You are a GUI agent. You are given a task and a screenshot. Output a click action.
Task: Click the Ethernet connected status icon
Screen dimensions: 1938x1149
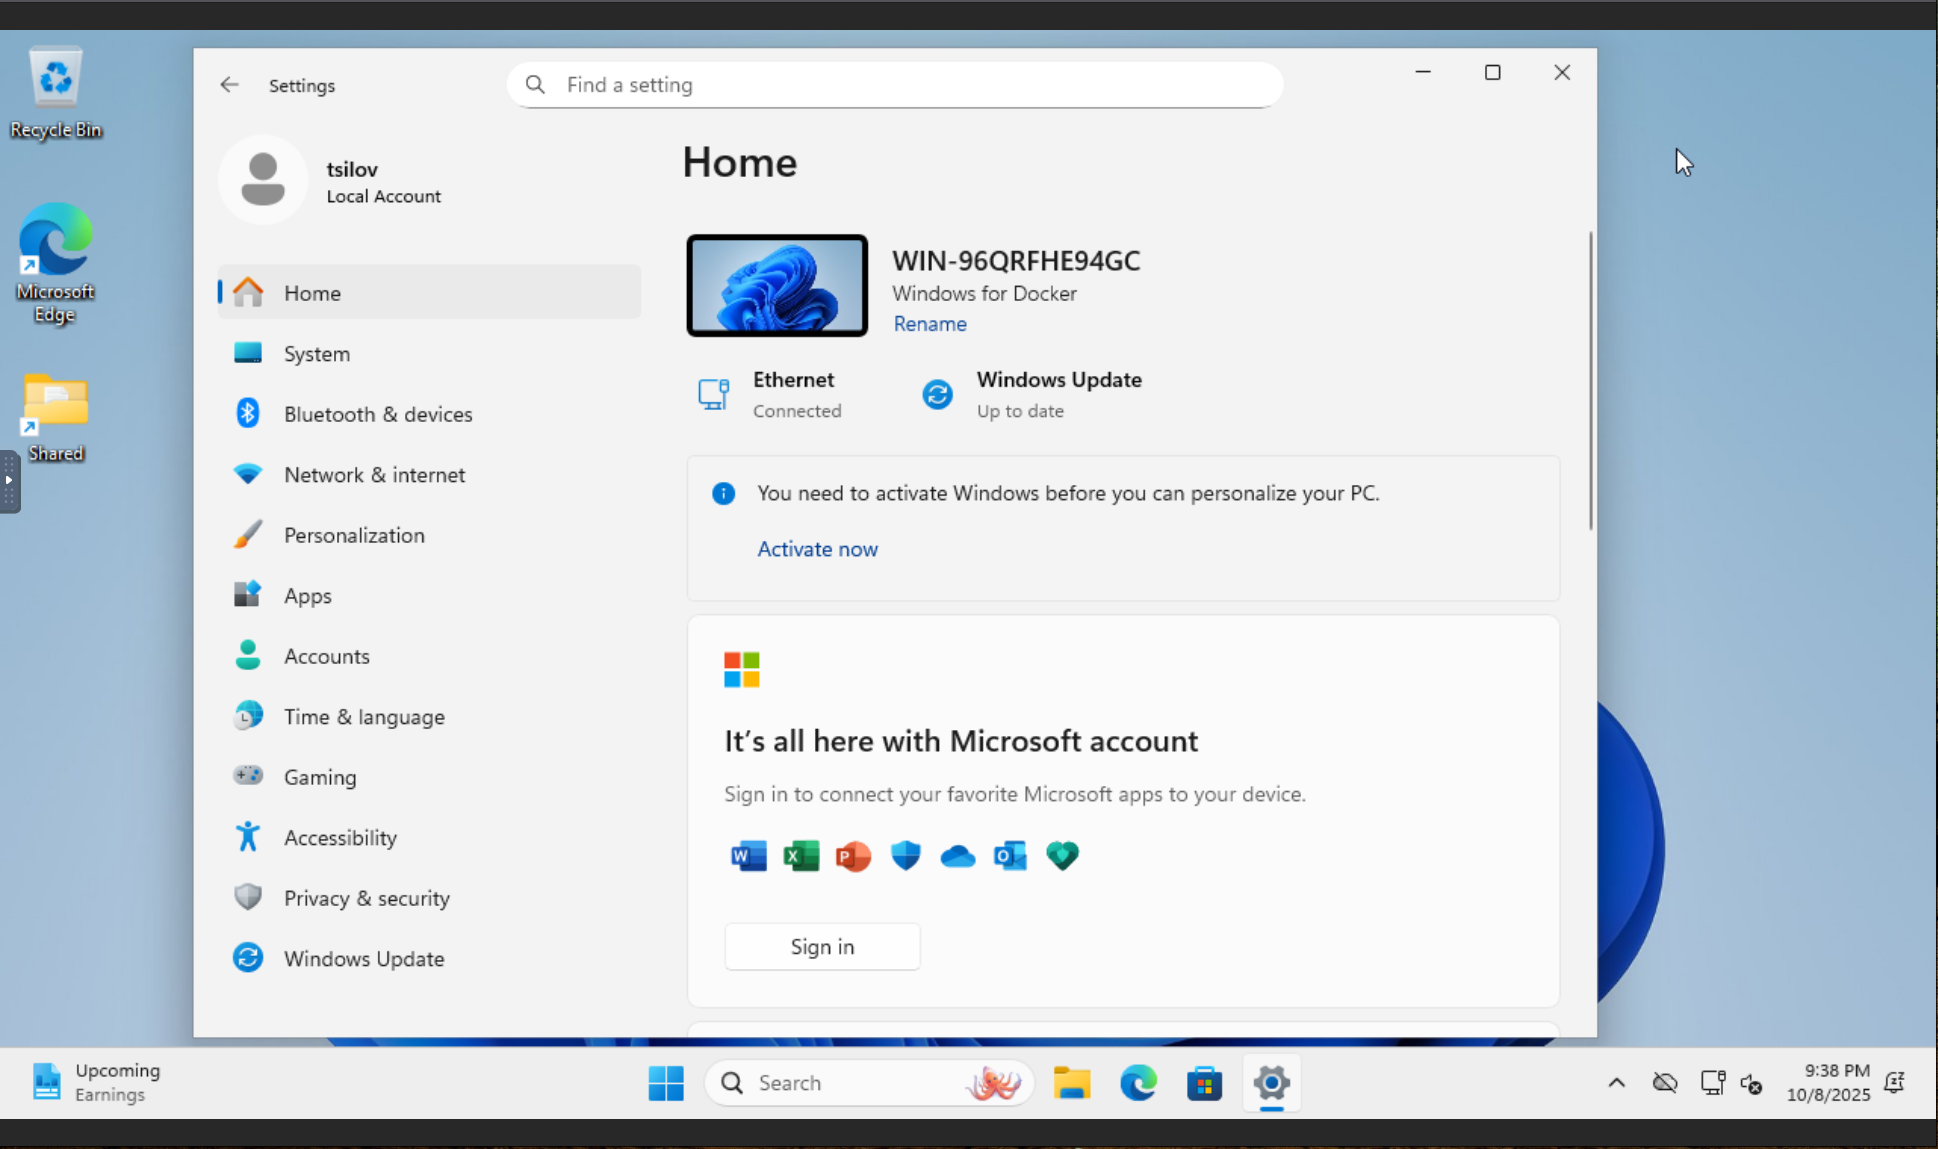[x=713, y=394]
